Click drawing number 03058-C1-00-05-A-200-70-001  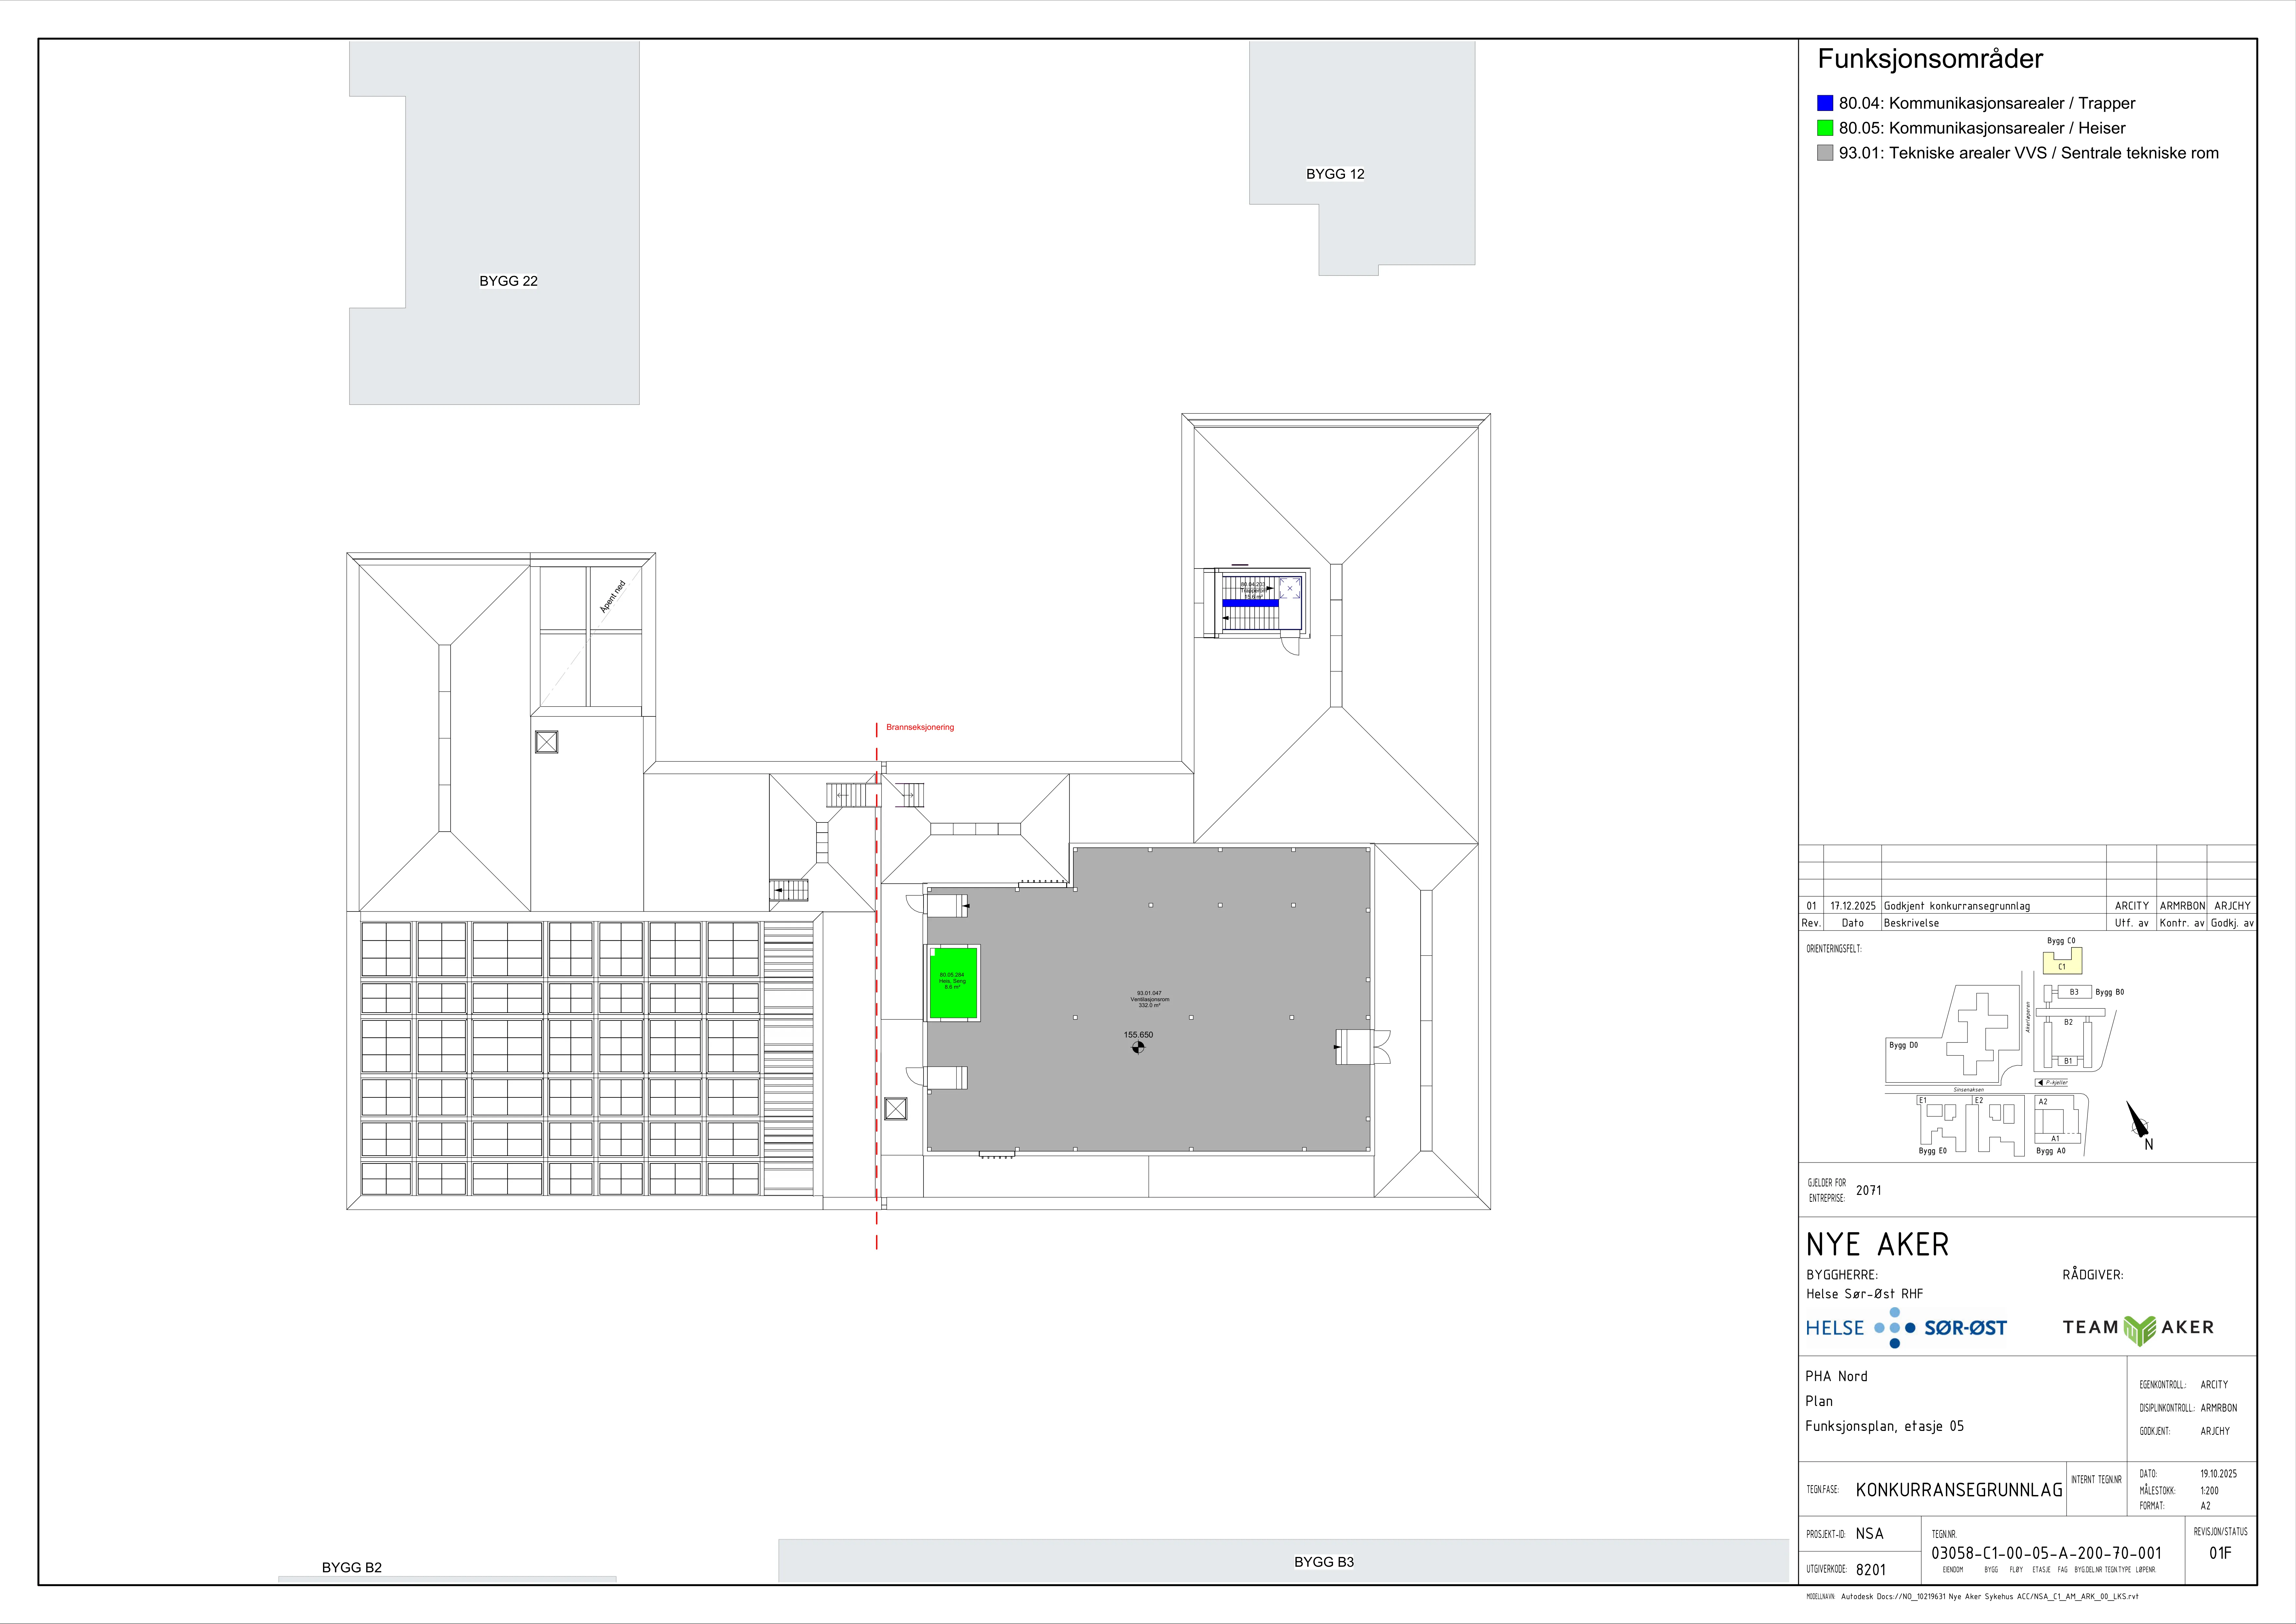point(2046,1553)
